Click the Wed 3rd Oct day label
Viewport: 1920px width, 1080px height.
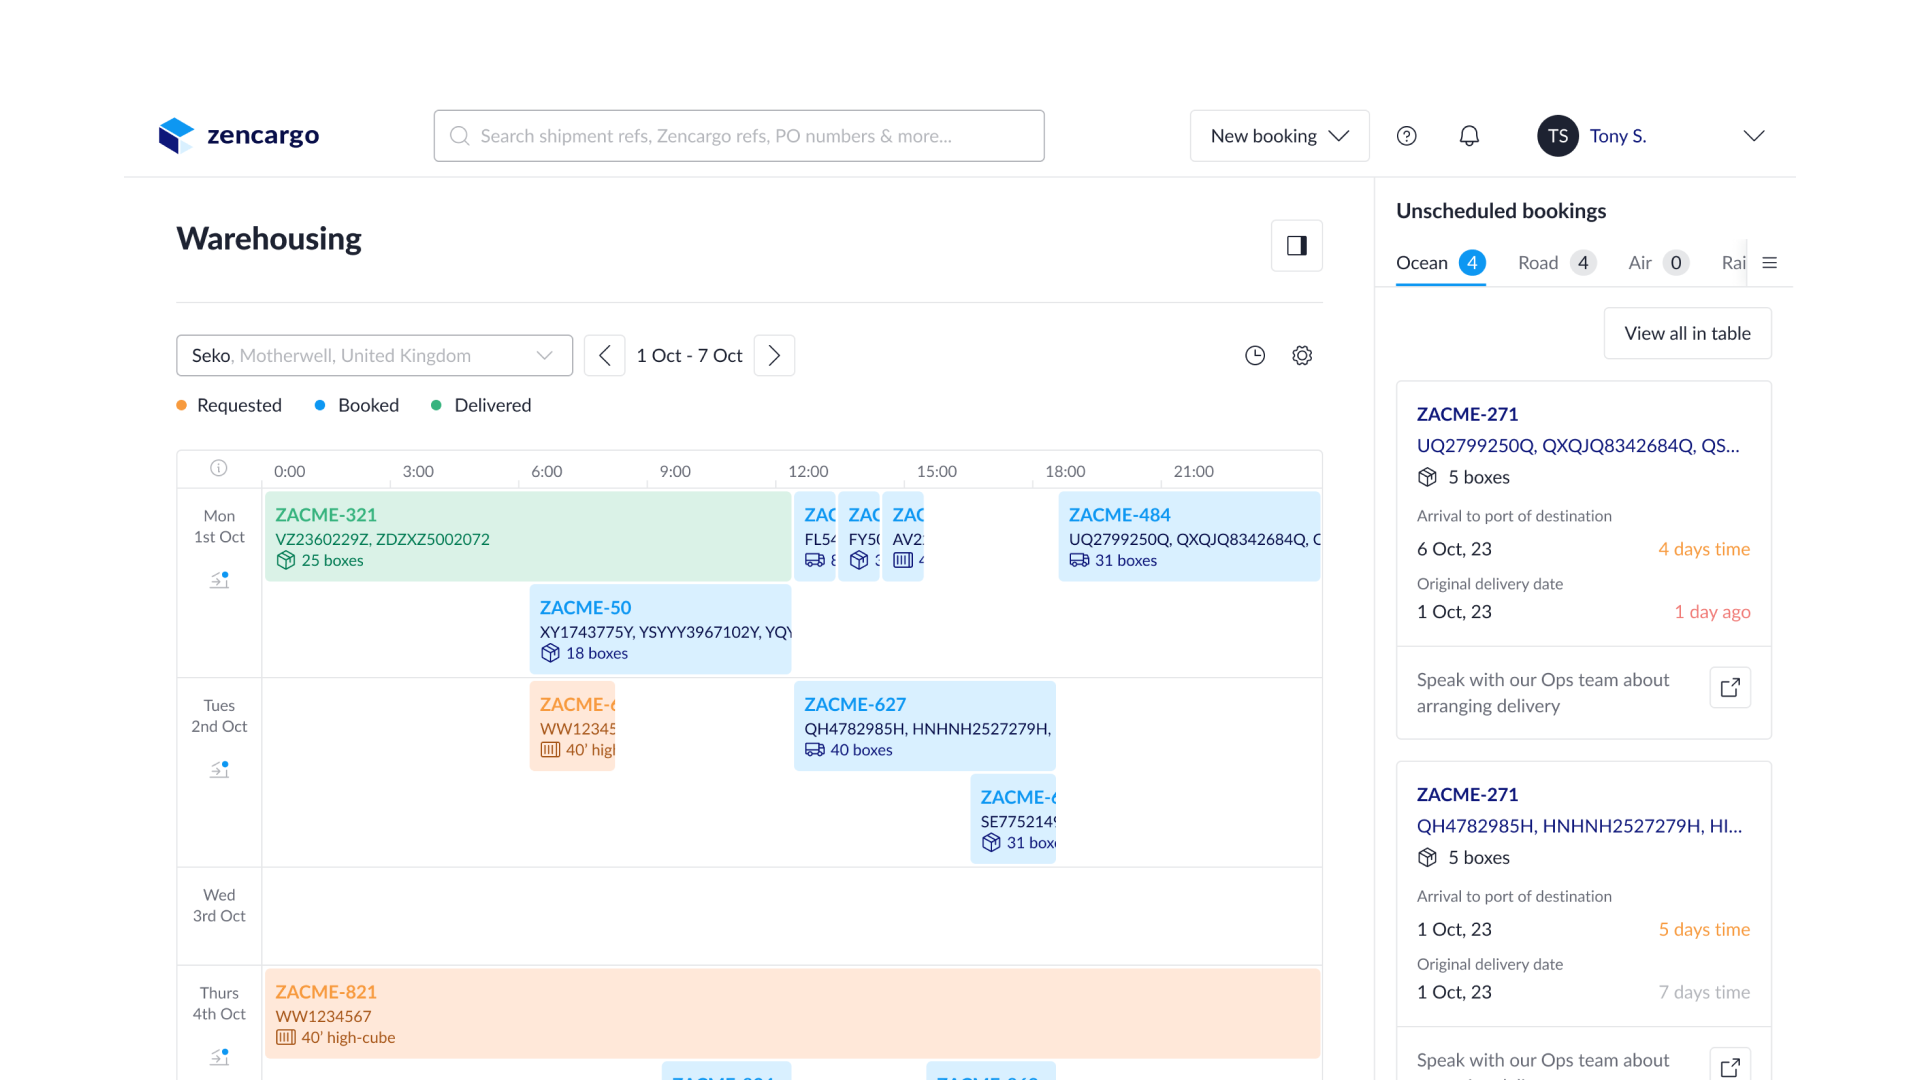[219, 905]
